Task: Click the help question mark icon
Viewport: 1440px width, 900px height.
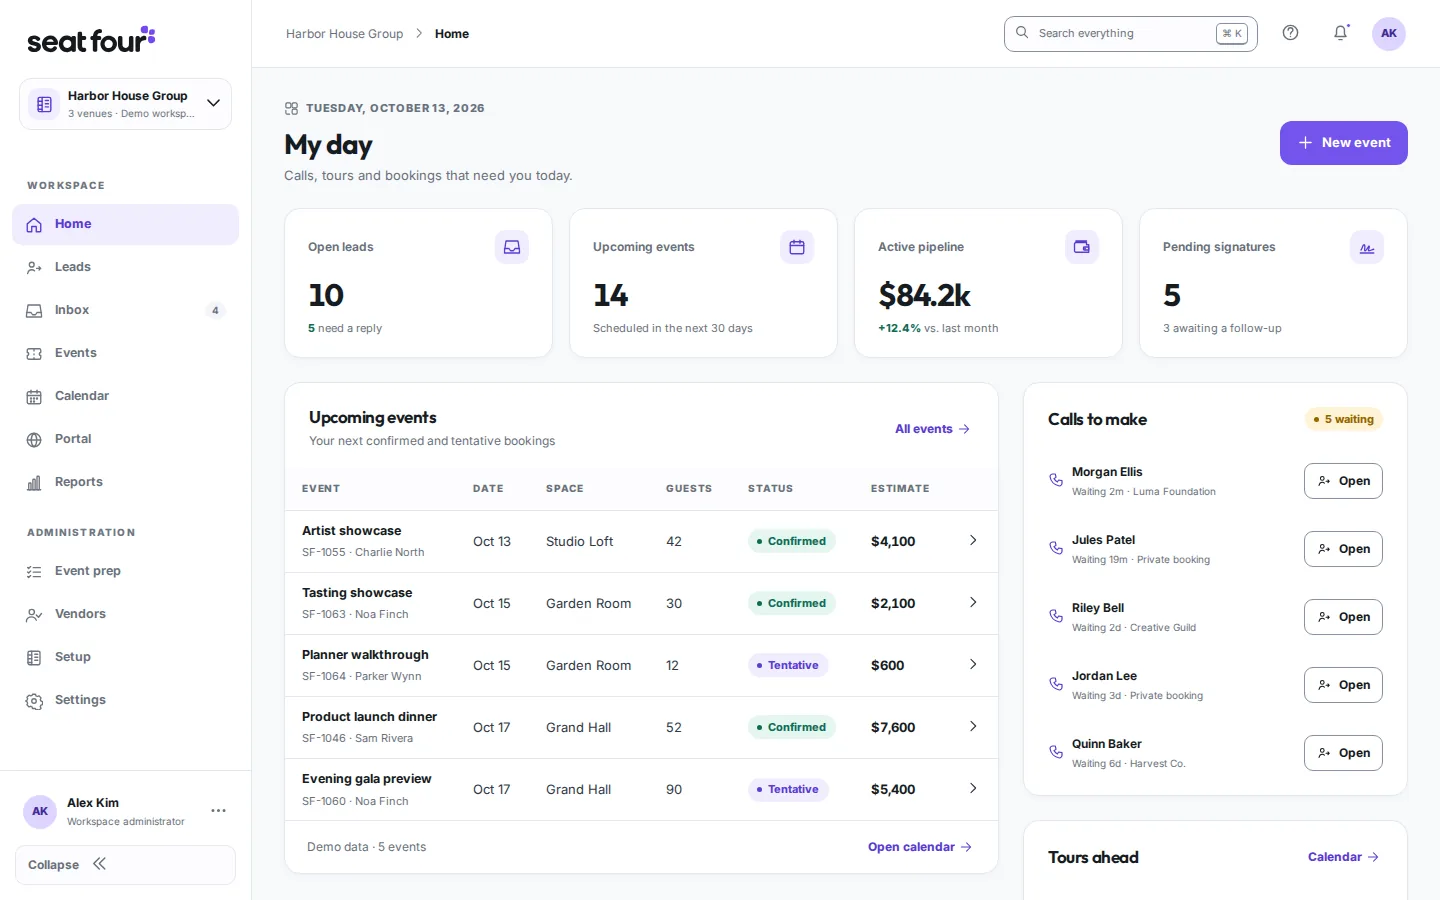Action: tap(1290, 33)
